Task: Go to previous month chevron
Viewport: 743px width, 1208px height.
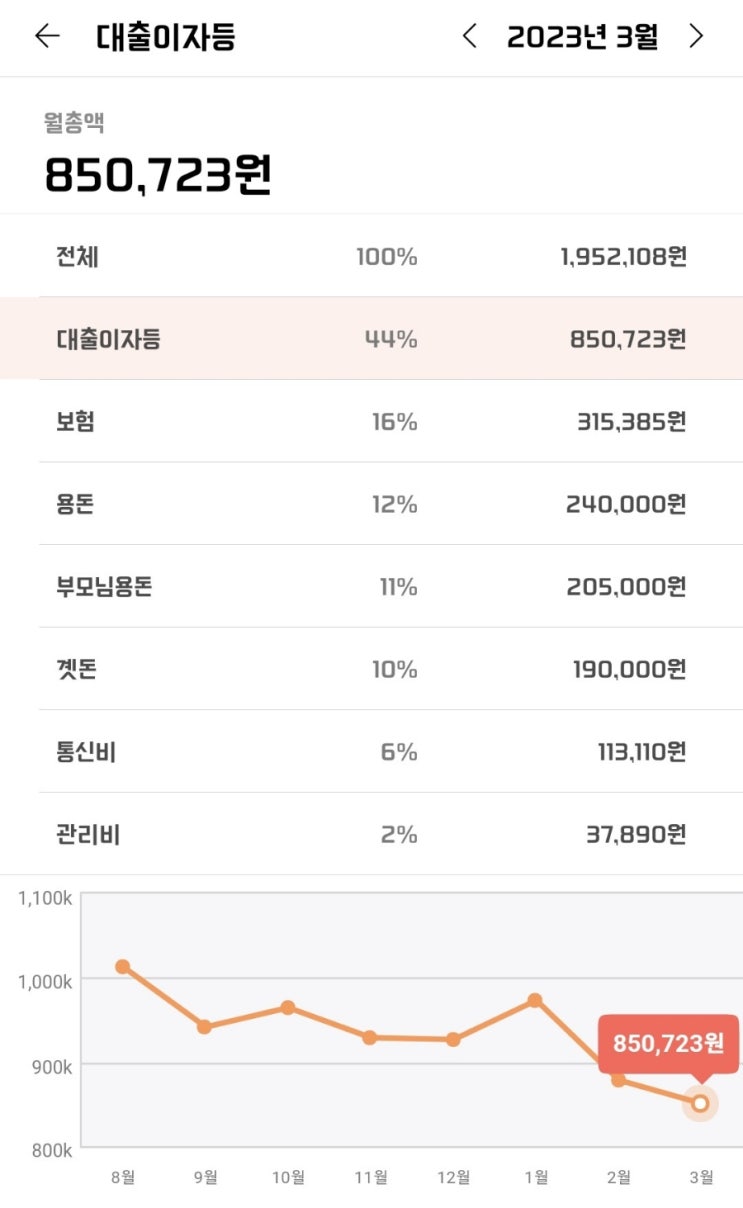Action: click(x=469, y=37)
